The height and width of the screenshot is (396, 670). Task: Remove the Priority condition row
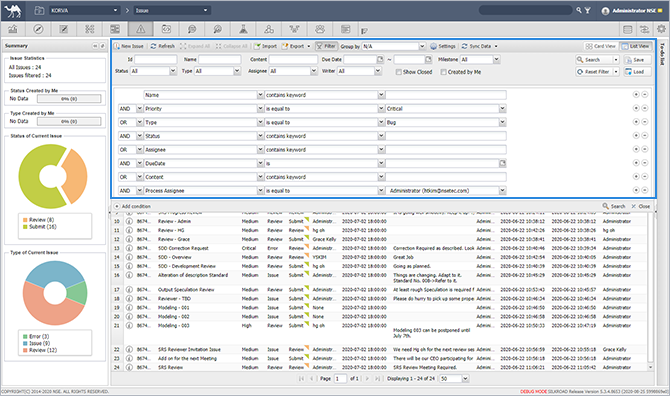pos(644,109)
